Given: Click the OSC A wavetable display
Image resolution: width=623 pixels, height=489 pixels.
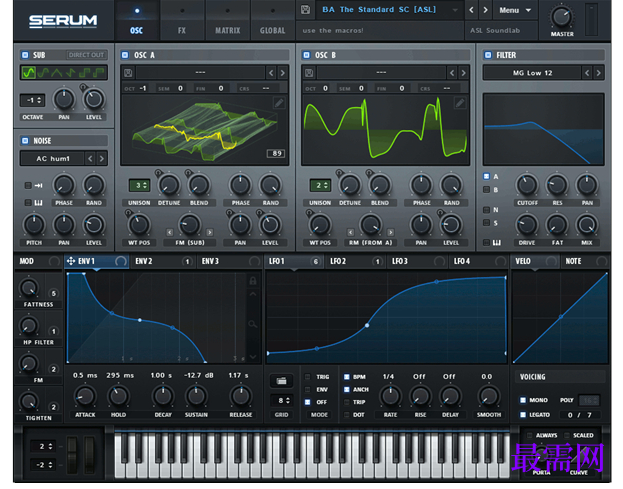Looking at the screenshot, I should click(x=204, y=130).
